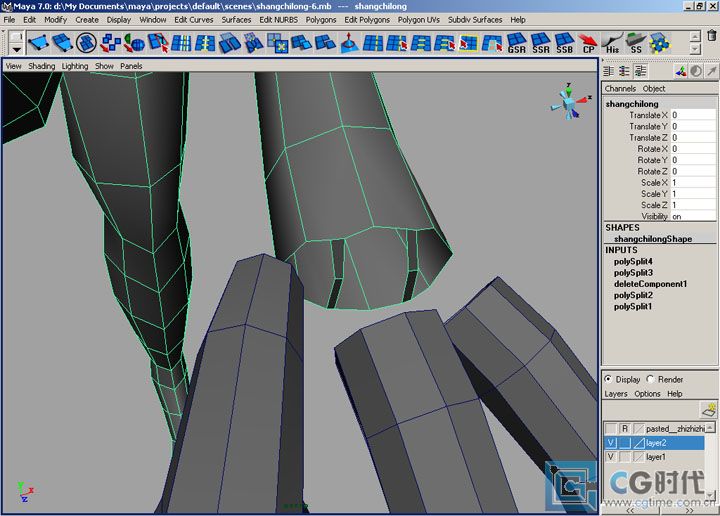
Task: Click the Rotate Y value field
Action: 693,160
